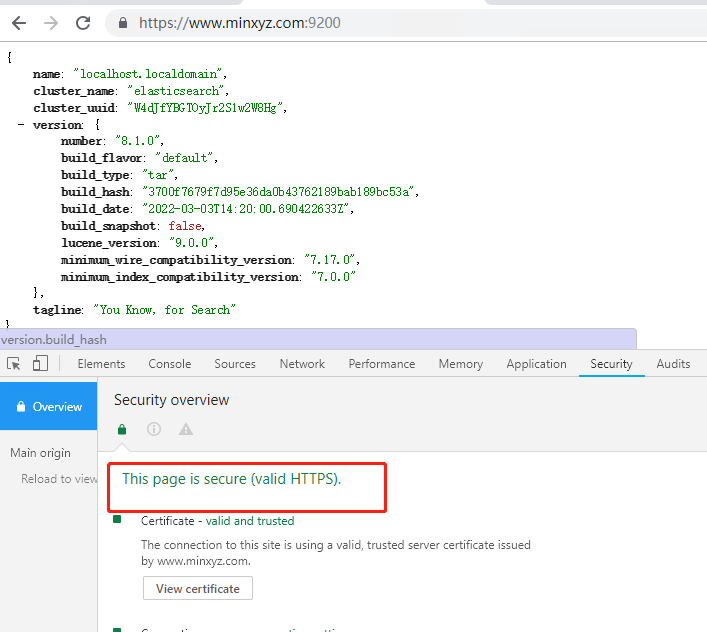This screenshot has height=632, width=707.
Task: Click the green square beside Certificate
Action: tap(117, 519)
